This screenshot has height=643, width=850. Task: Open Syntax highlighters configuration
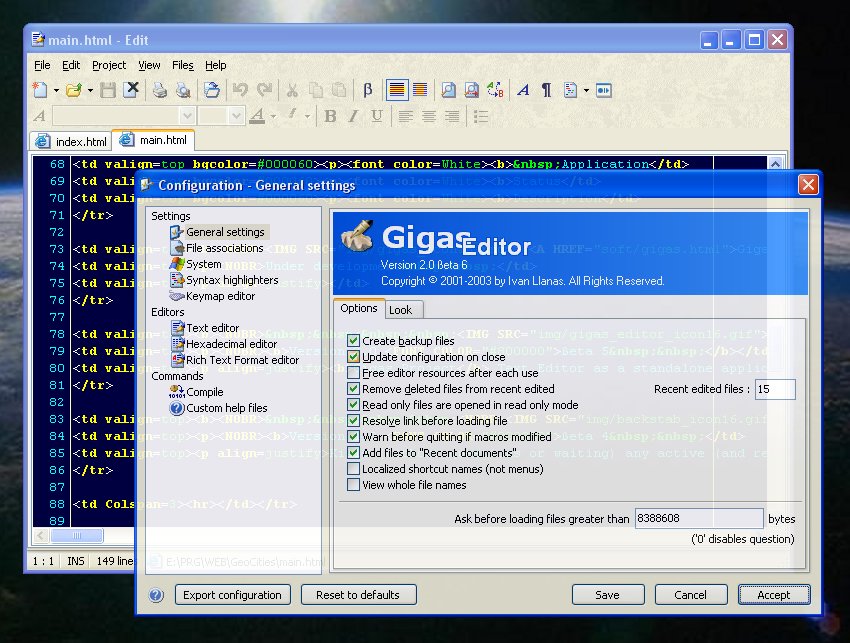click(234, 279)
